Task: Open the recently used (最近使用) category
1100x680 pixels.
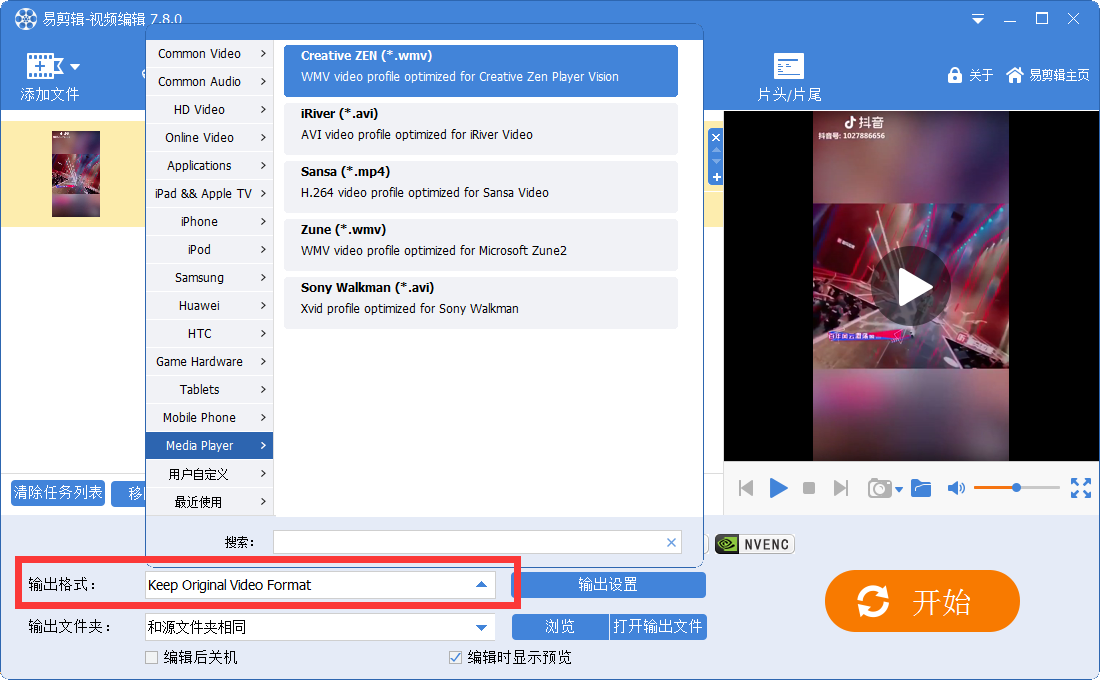Action: pyautogui.click(x=209, y=502)
